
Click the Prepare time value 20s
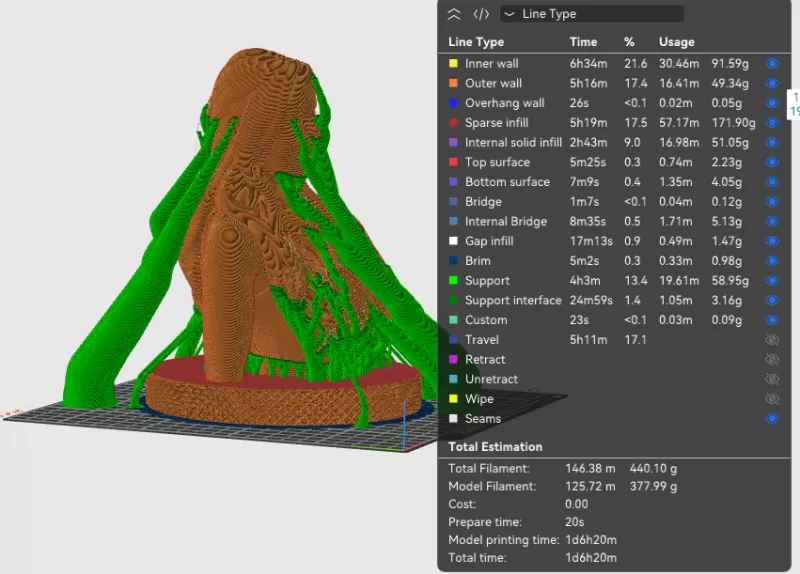pyautogui.click(x=574, y=522)
